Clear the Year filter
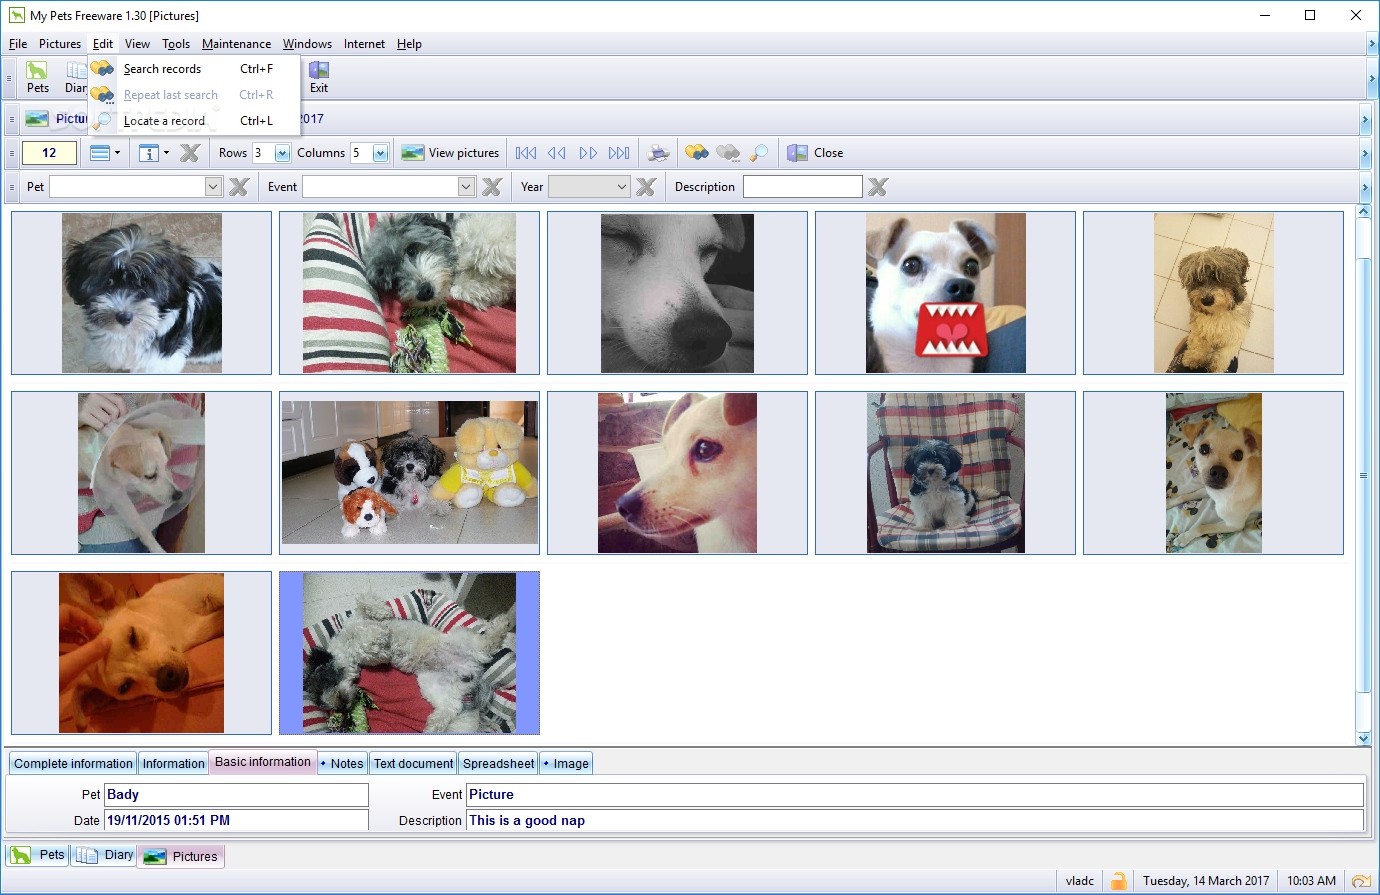The image size is (1380, 895). tap(646, 187)
